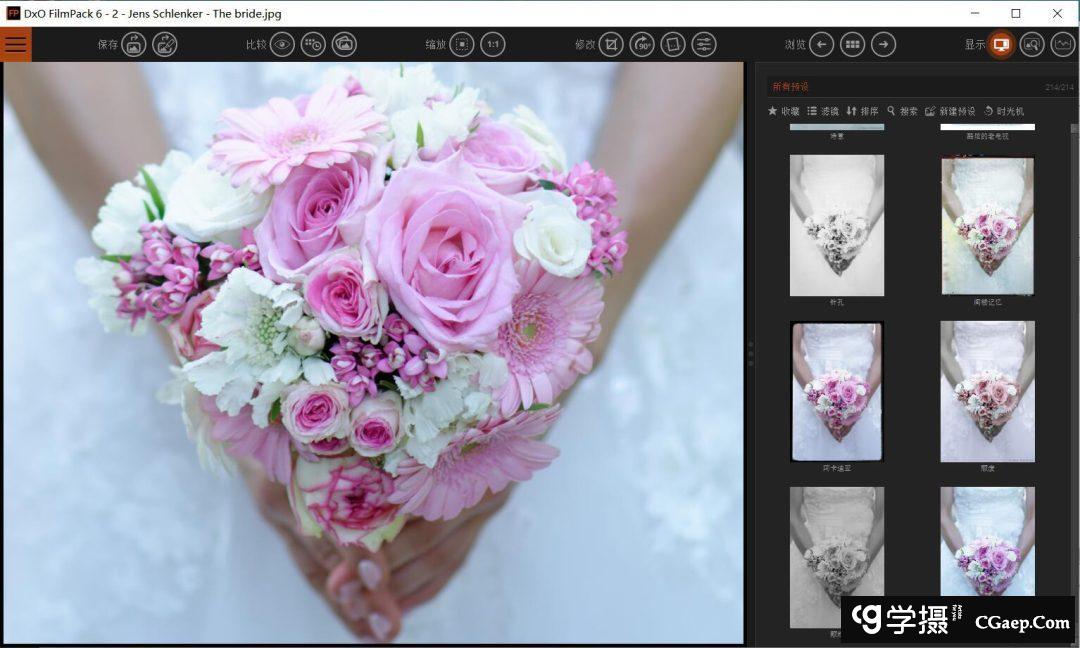
Task: Toggle the presets display panel button
Action: click(x=1000, y=44)
